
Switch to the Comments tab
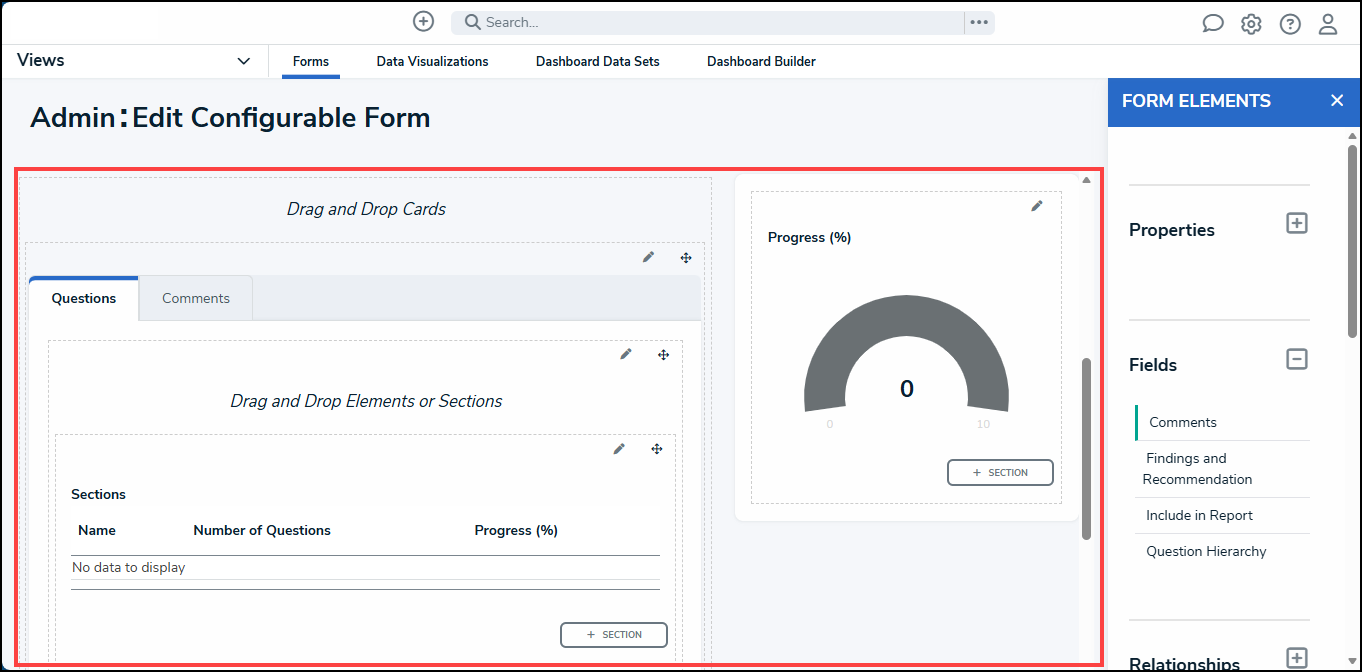point(196,298)
